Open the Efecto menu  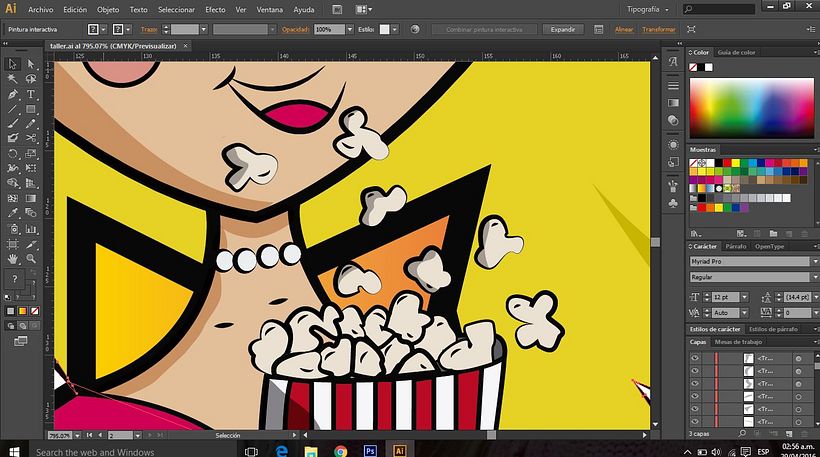coord(215,9)
